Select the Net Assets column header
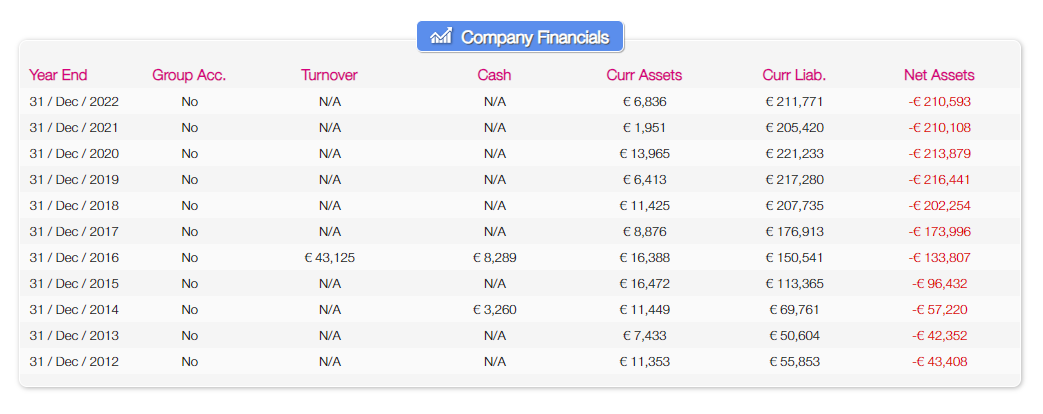This screenshot has width=1043, height=414. pyautogui.click(x=939, y=75)
